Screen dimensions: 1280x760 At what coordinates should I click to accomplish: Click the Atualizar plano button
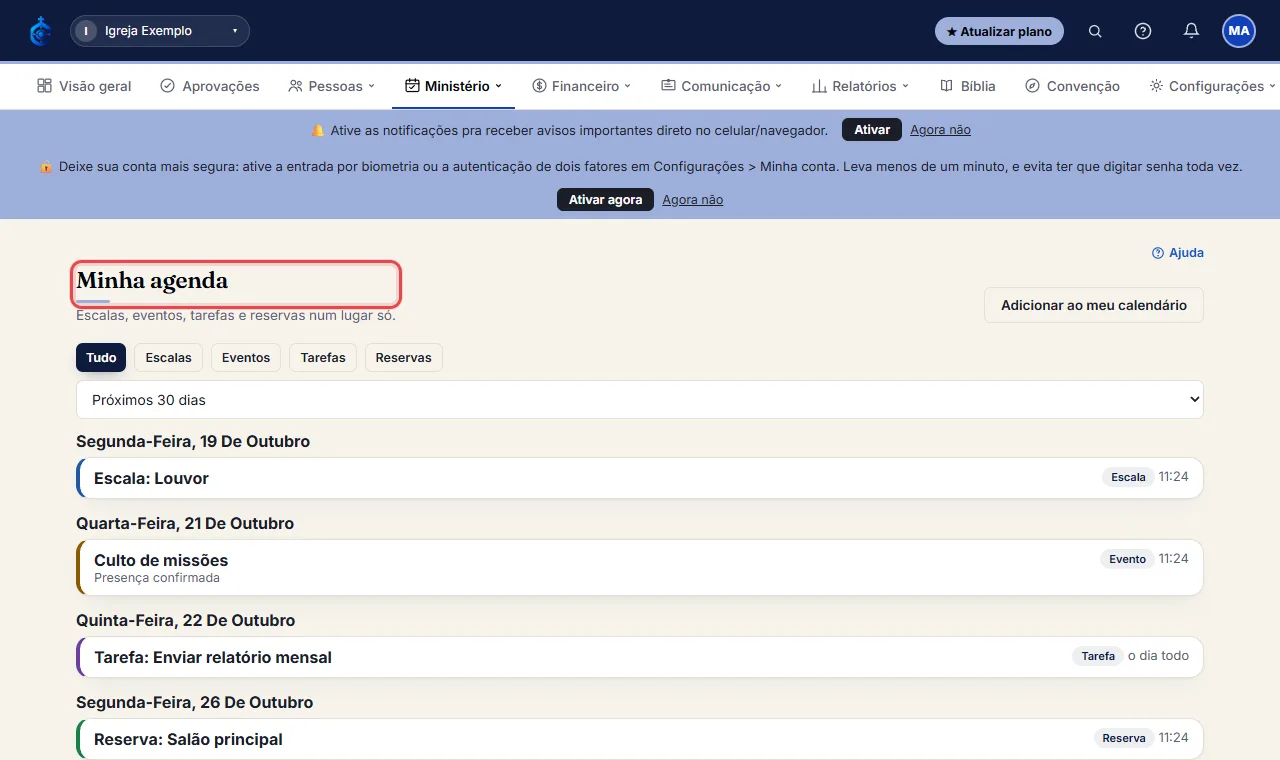999,31
